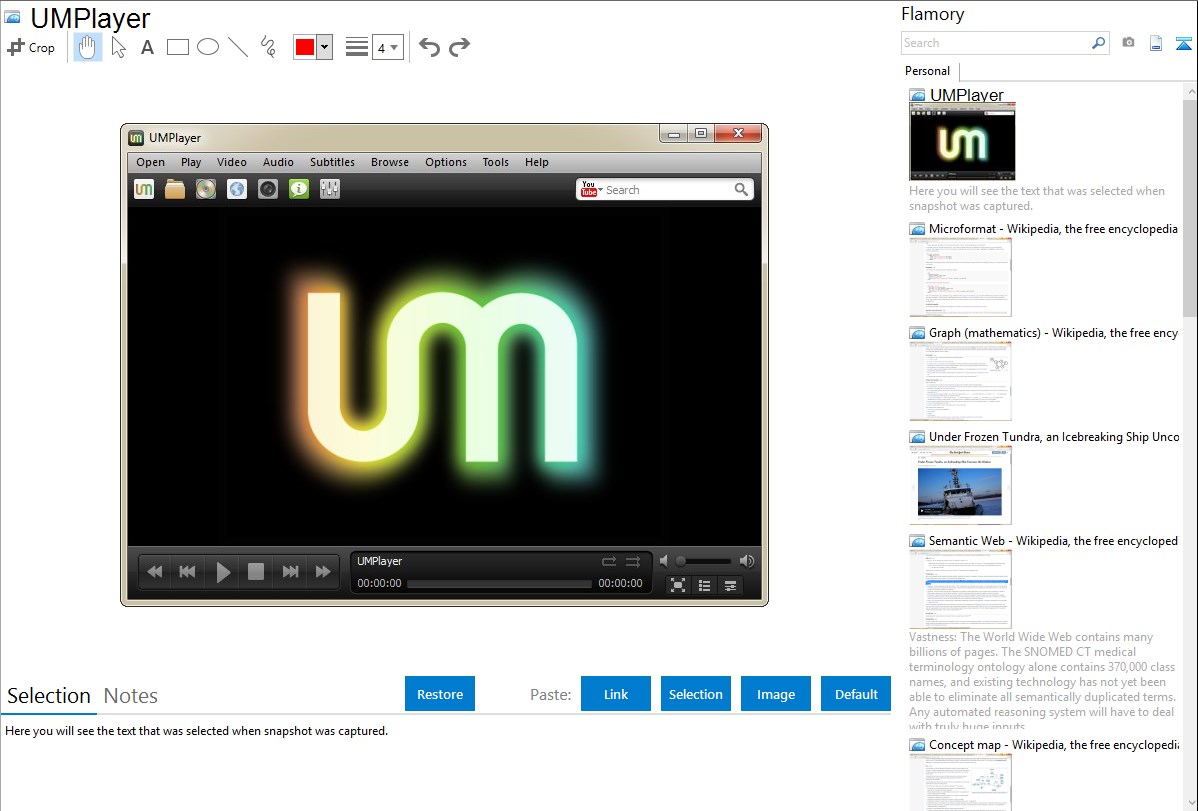1198x811 pixels.
Task: Toggle shuffle mode in UMPlayer
Action: 633,561
